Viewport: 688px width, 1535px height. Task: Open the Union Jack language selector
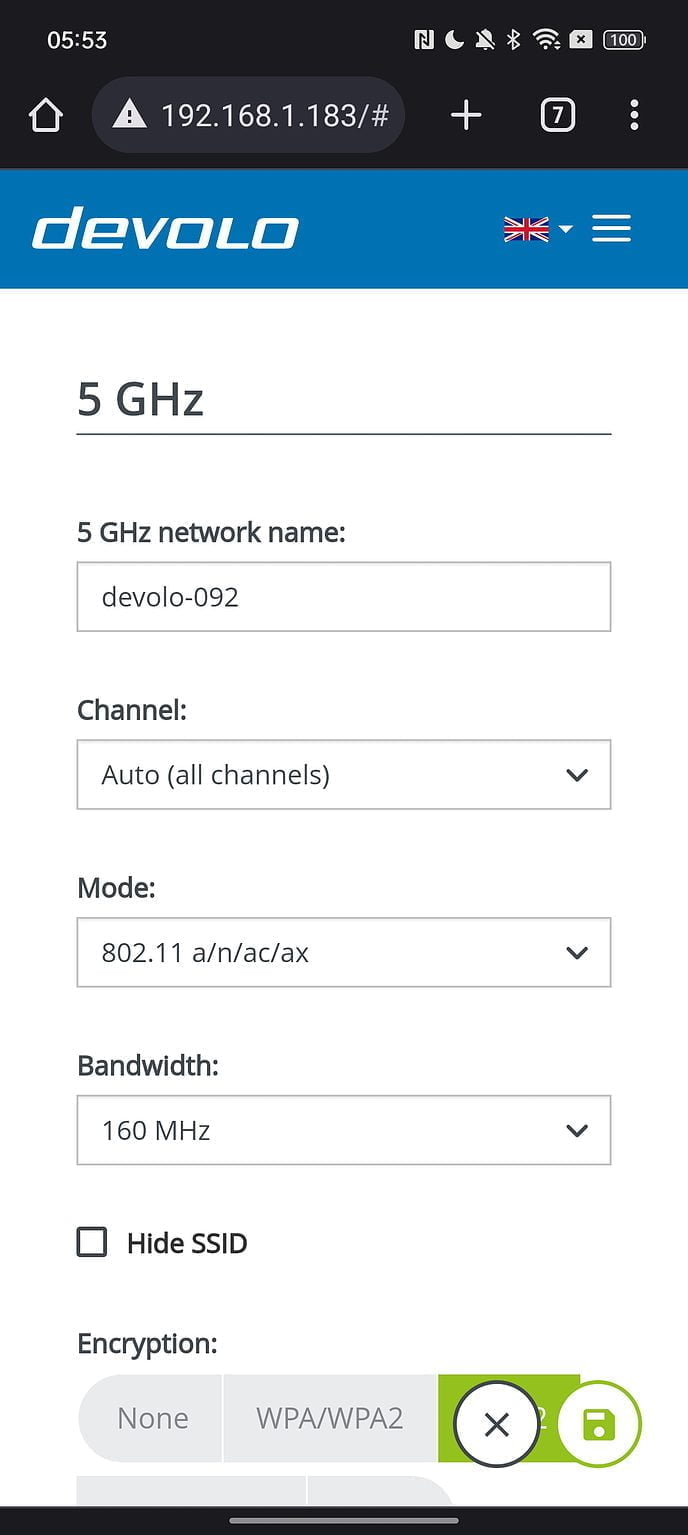click(527, 228)
